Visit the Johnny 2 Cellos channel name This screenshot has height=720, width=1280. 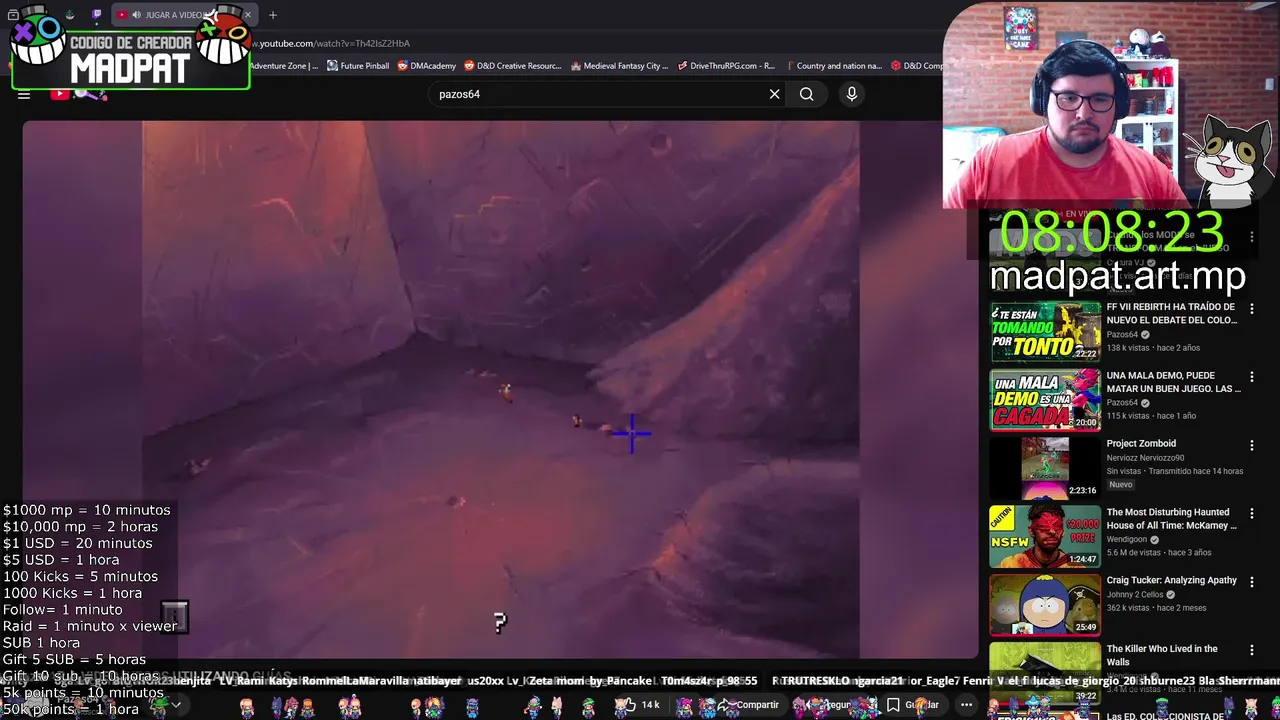tap(1136, 594)
